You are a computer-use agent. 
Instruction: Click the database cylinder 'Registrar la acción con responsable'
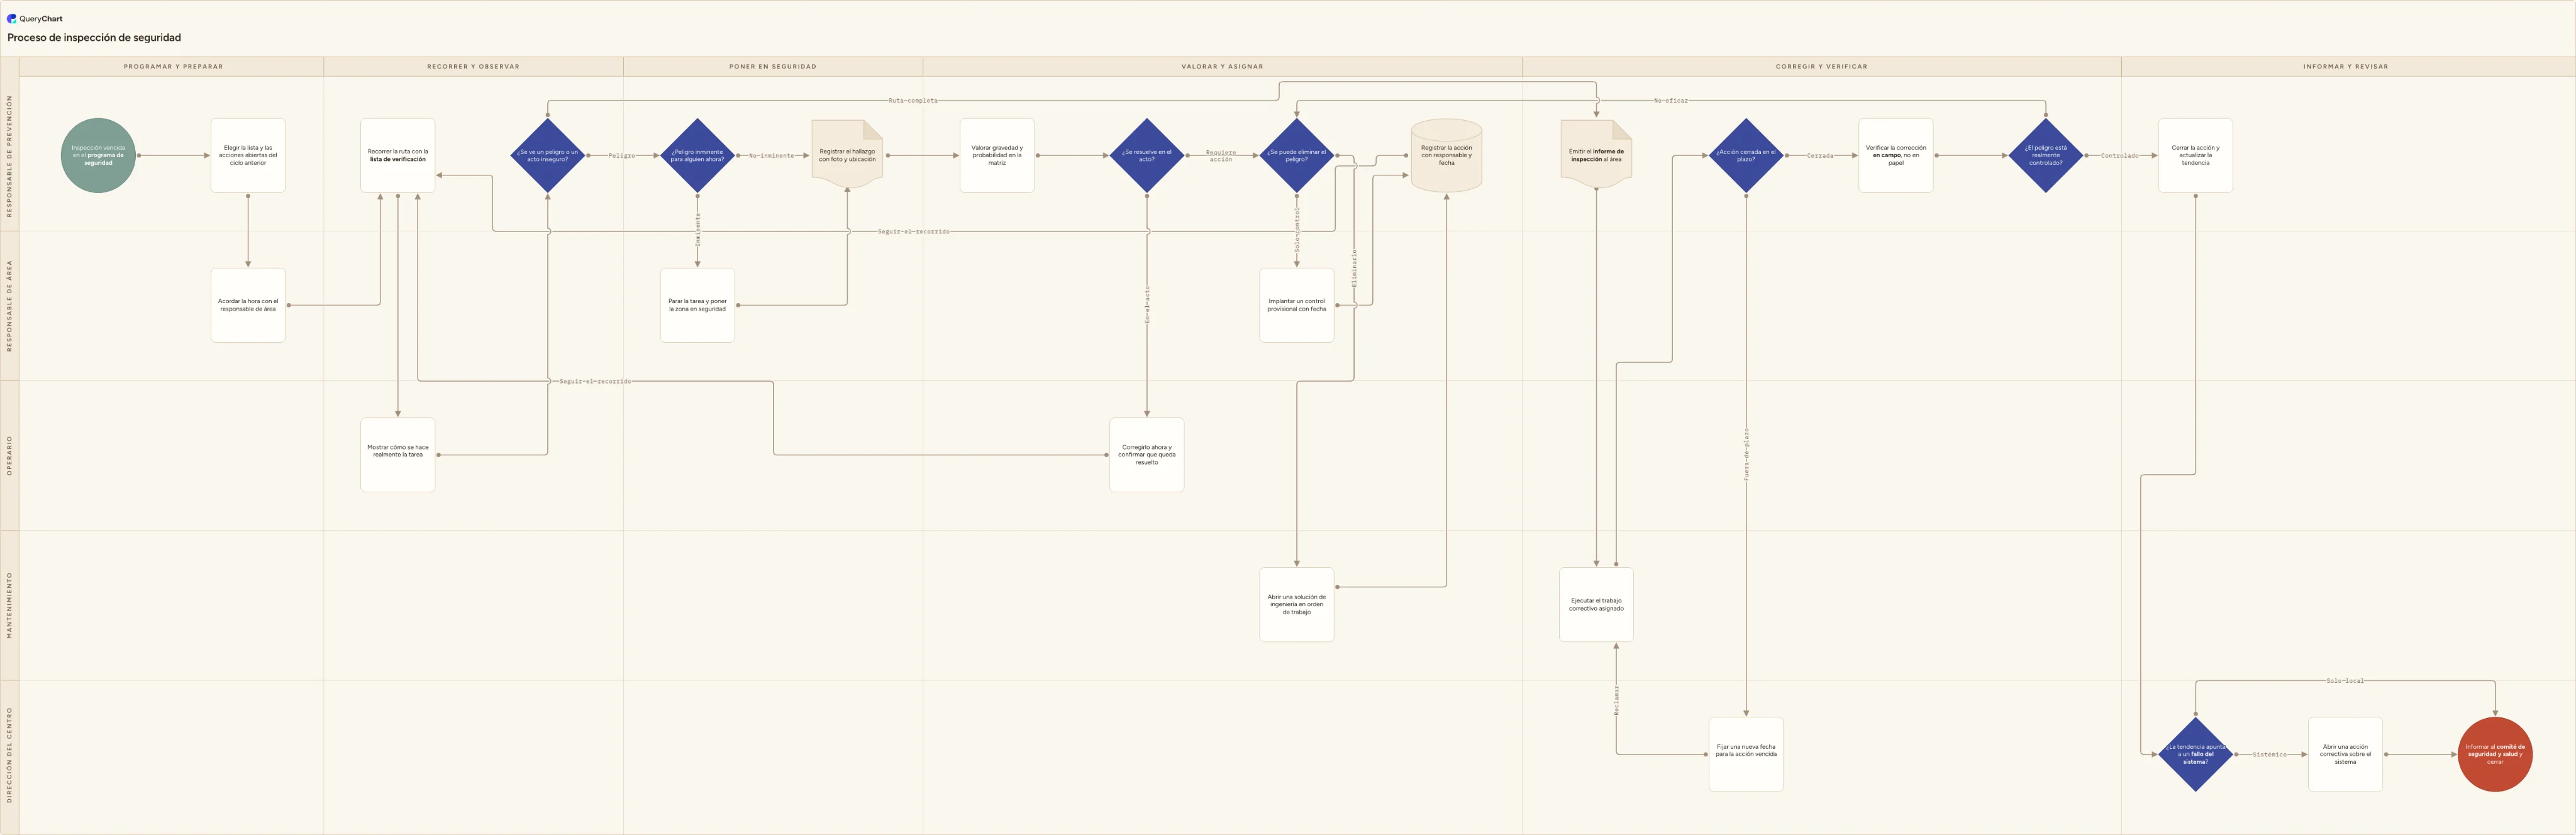[x=1446, y=155]
